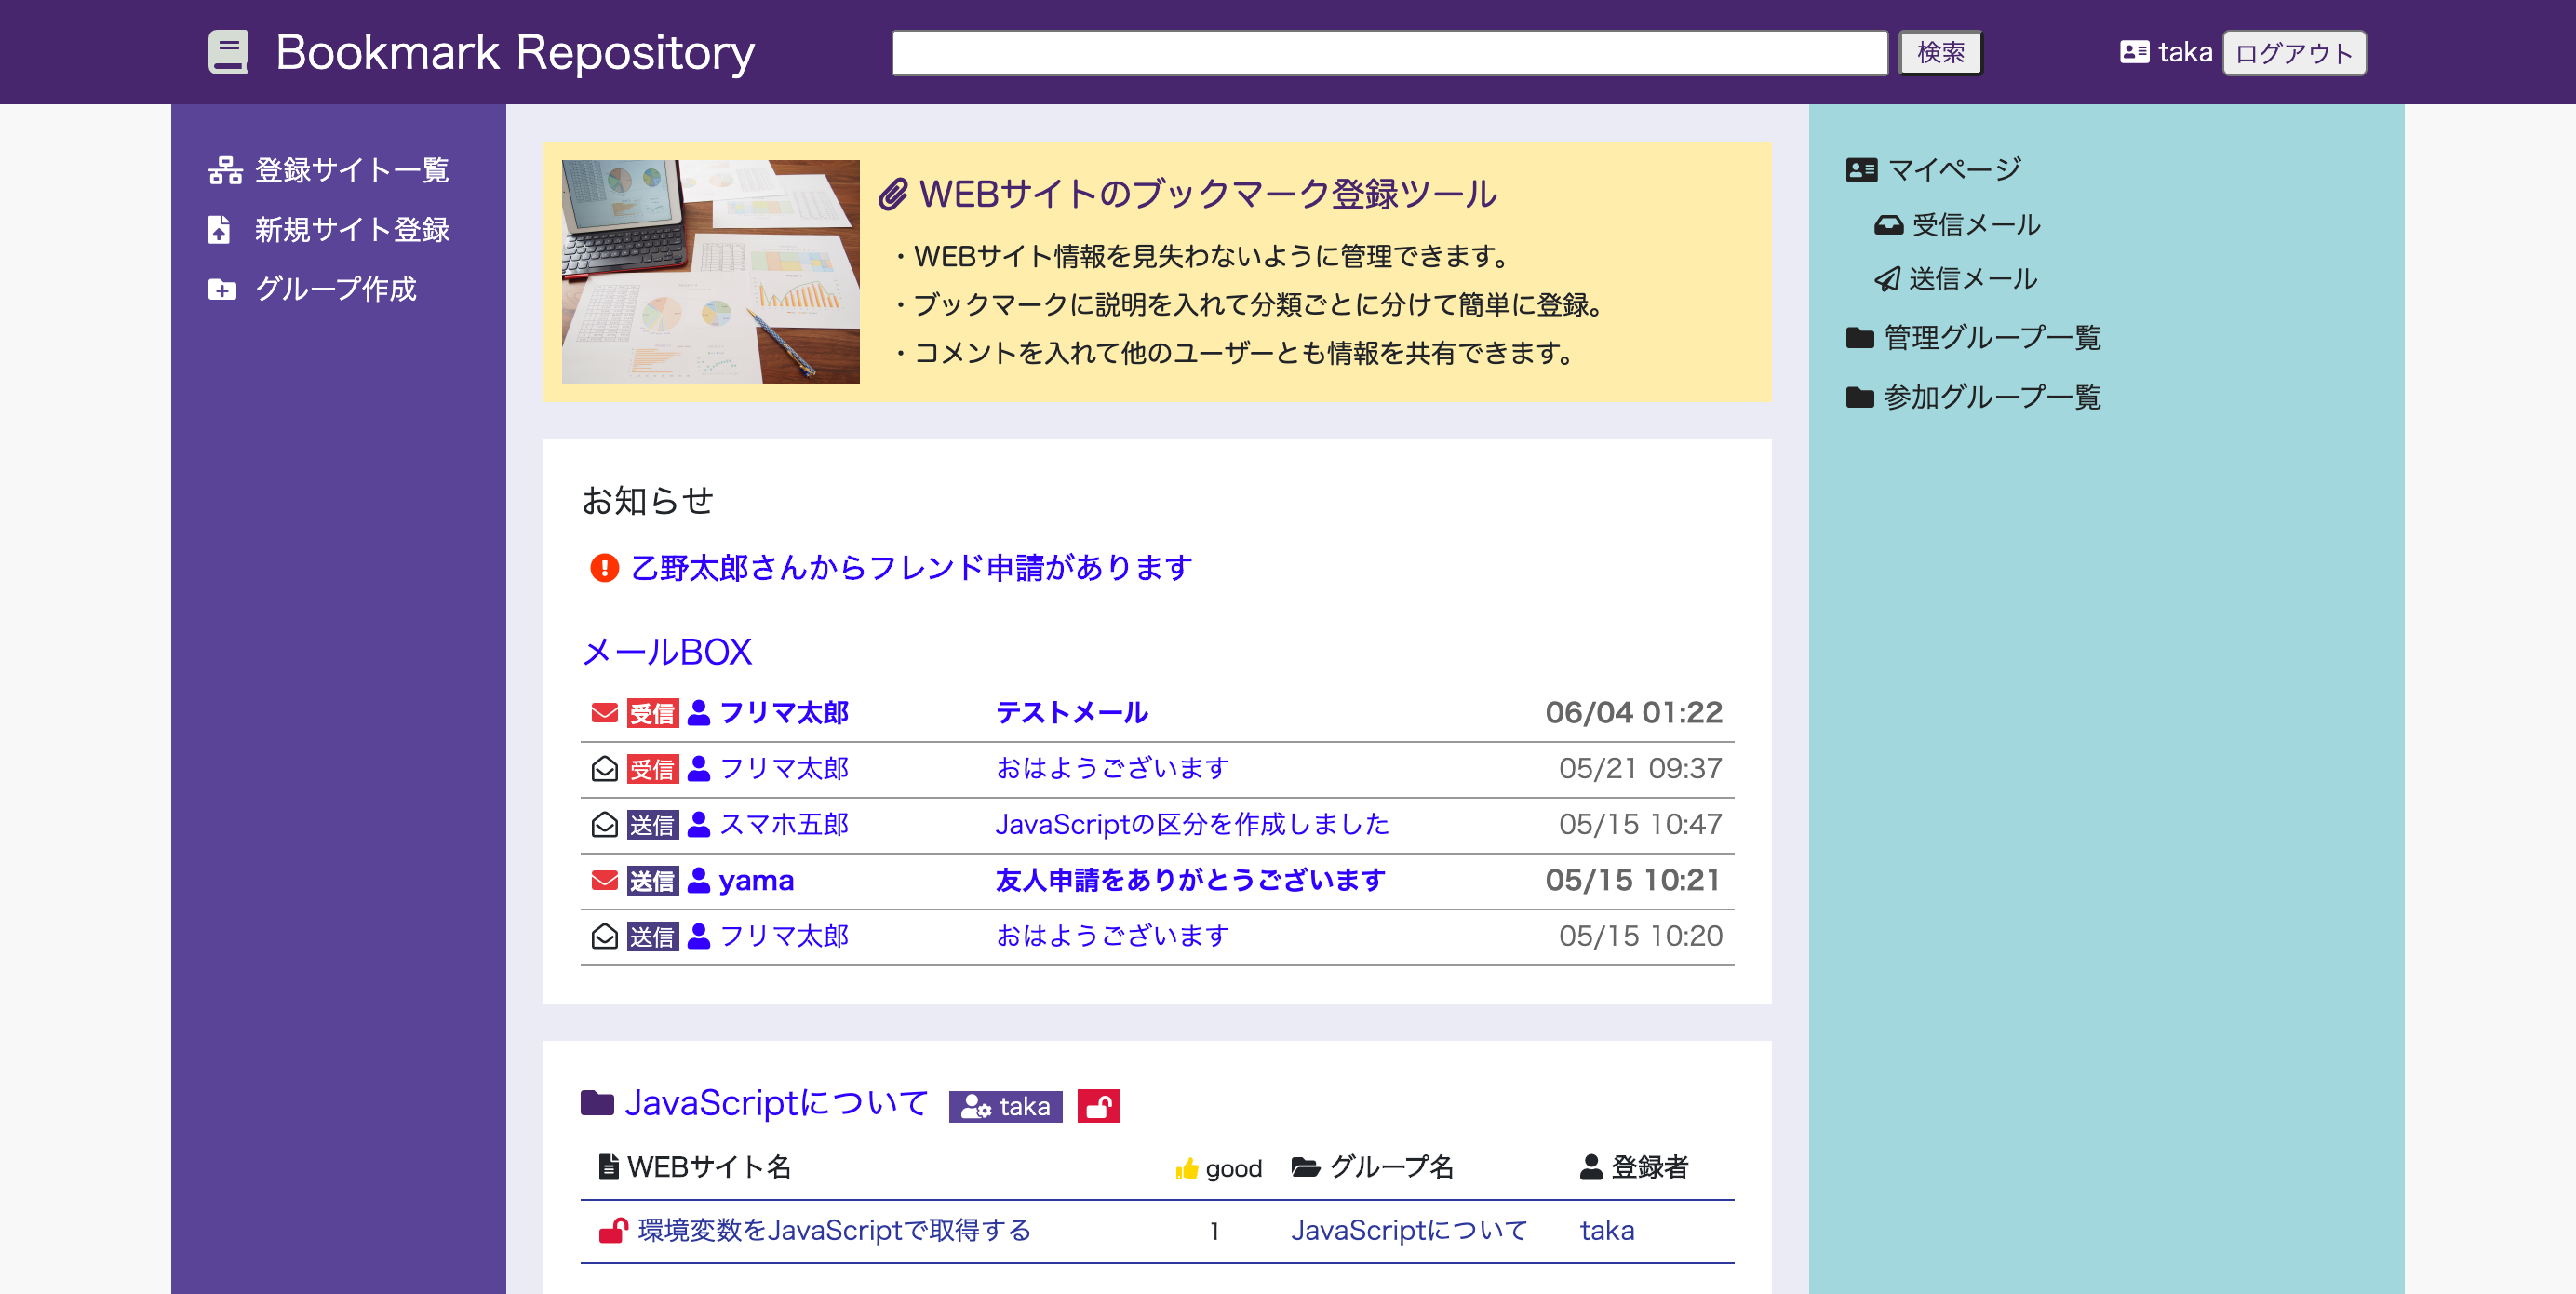The width and height of the screenshot is (2576, 1294).
Task: Click the ID card icon beside マイページ
Action: tap(1861, 170)
